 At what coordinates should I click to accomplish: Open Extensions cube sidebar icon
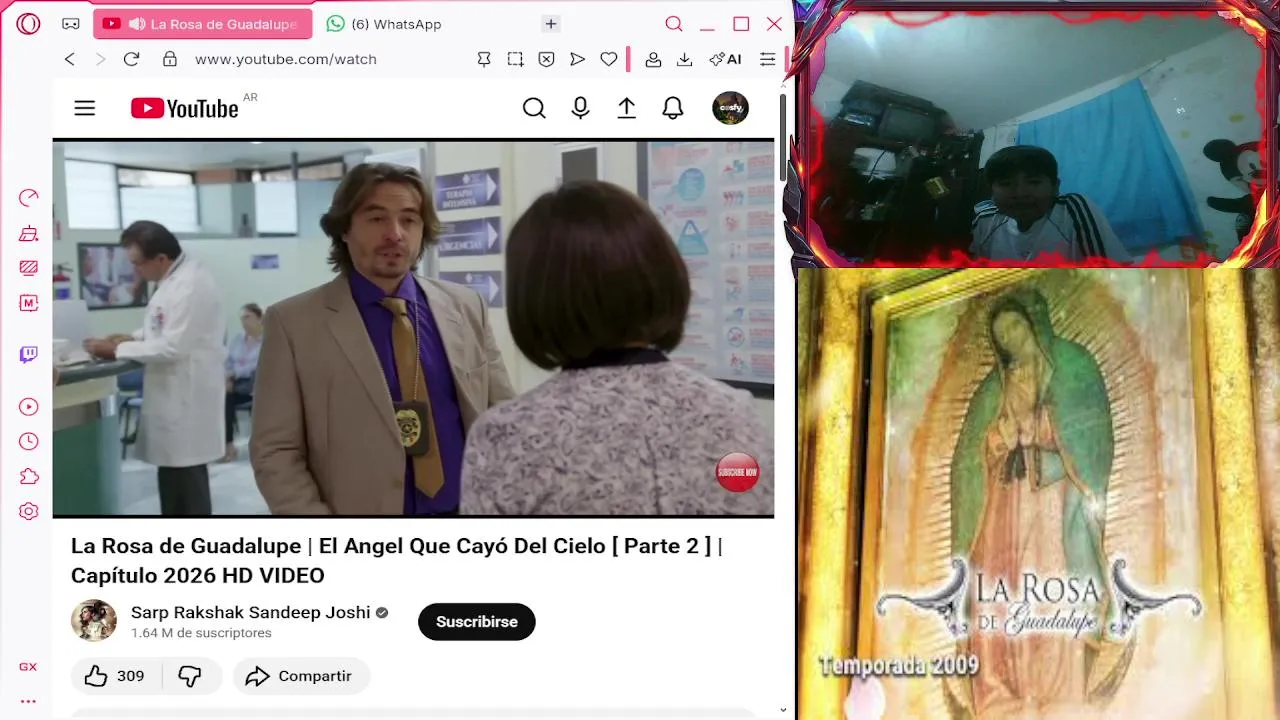coord(28,477)
